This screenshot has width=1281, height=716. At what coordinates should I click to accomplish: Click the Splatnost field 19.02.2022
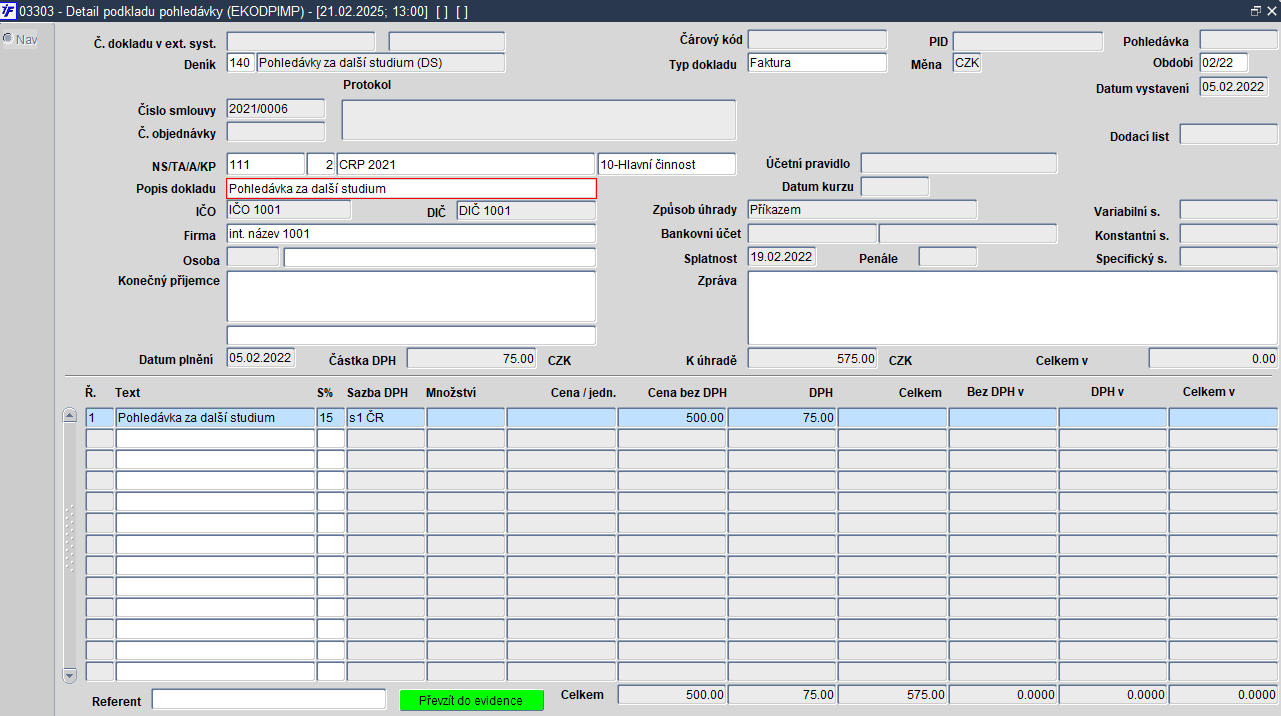[x=782, y=257]
